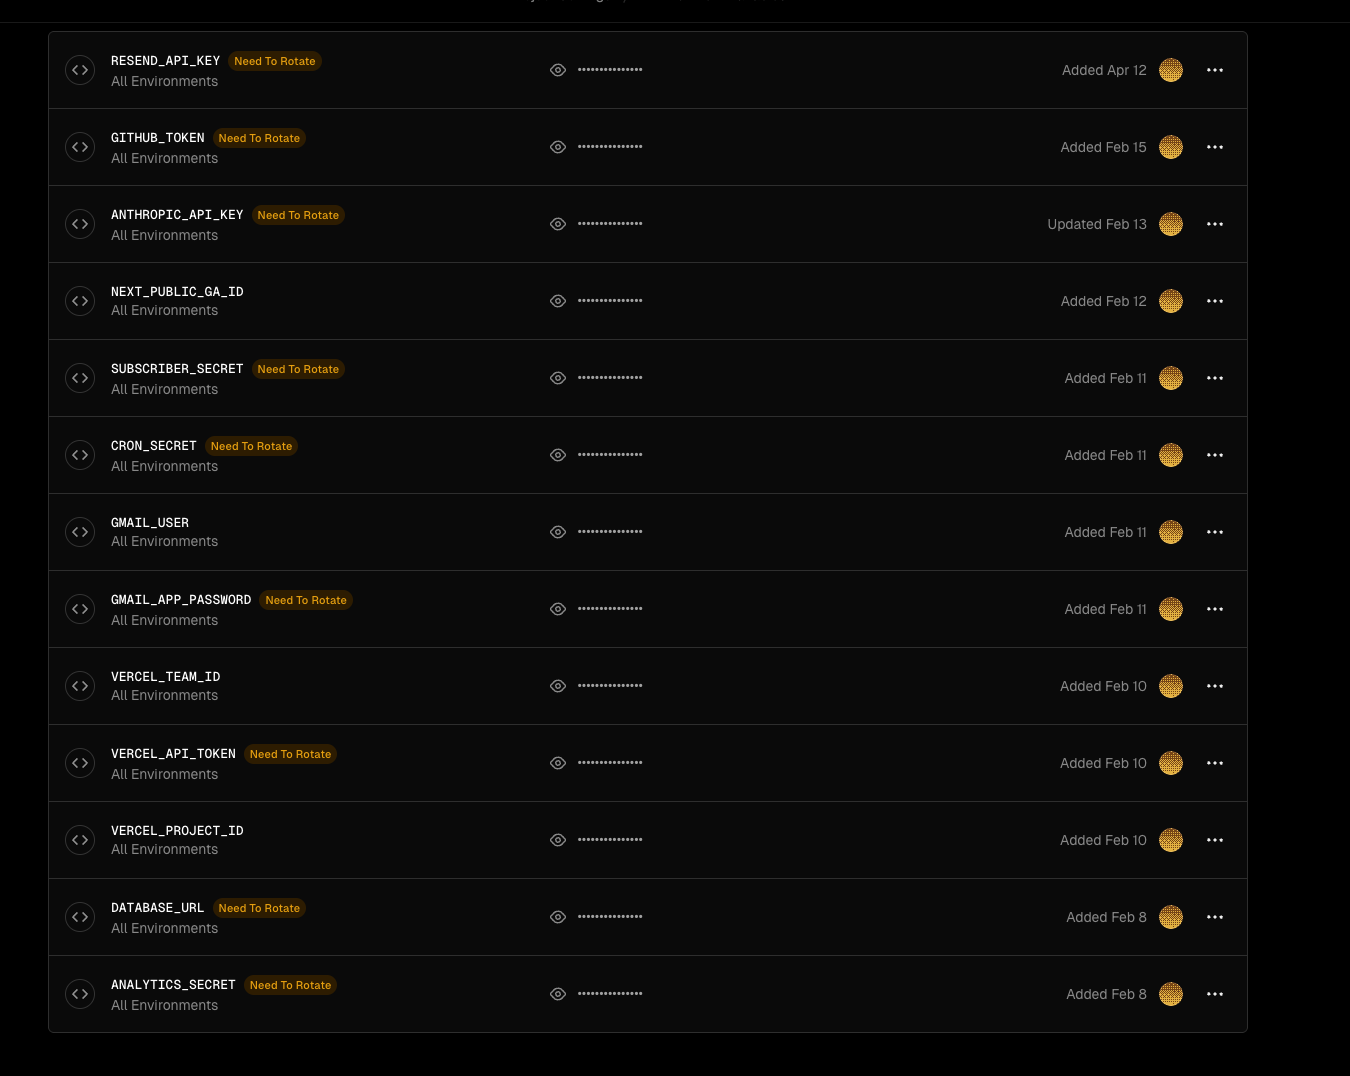Click the code icon next to ANALYTICS_SECRET

point(80,994)
